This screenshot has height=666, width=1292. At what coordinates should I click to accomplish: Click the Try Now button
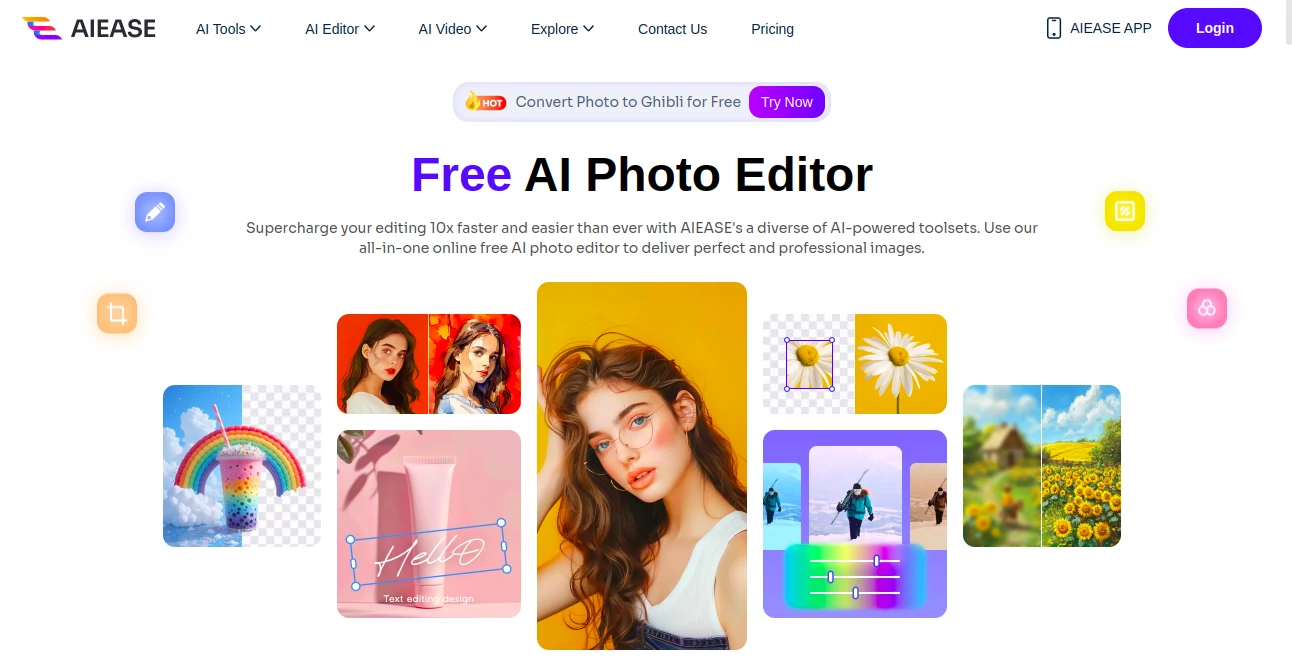click(x=787, y=102)
